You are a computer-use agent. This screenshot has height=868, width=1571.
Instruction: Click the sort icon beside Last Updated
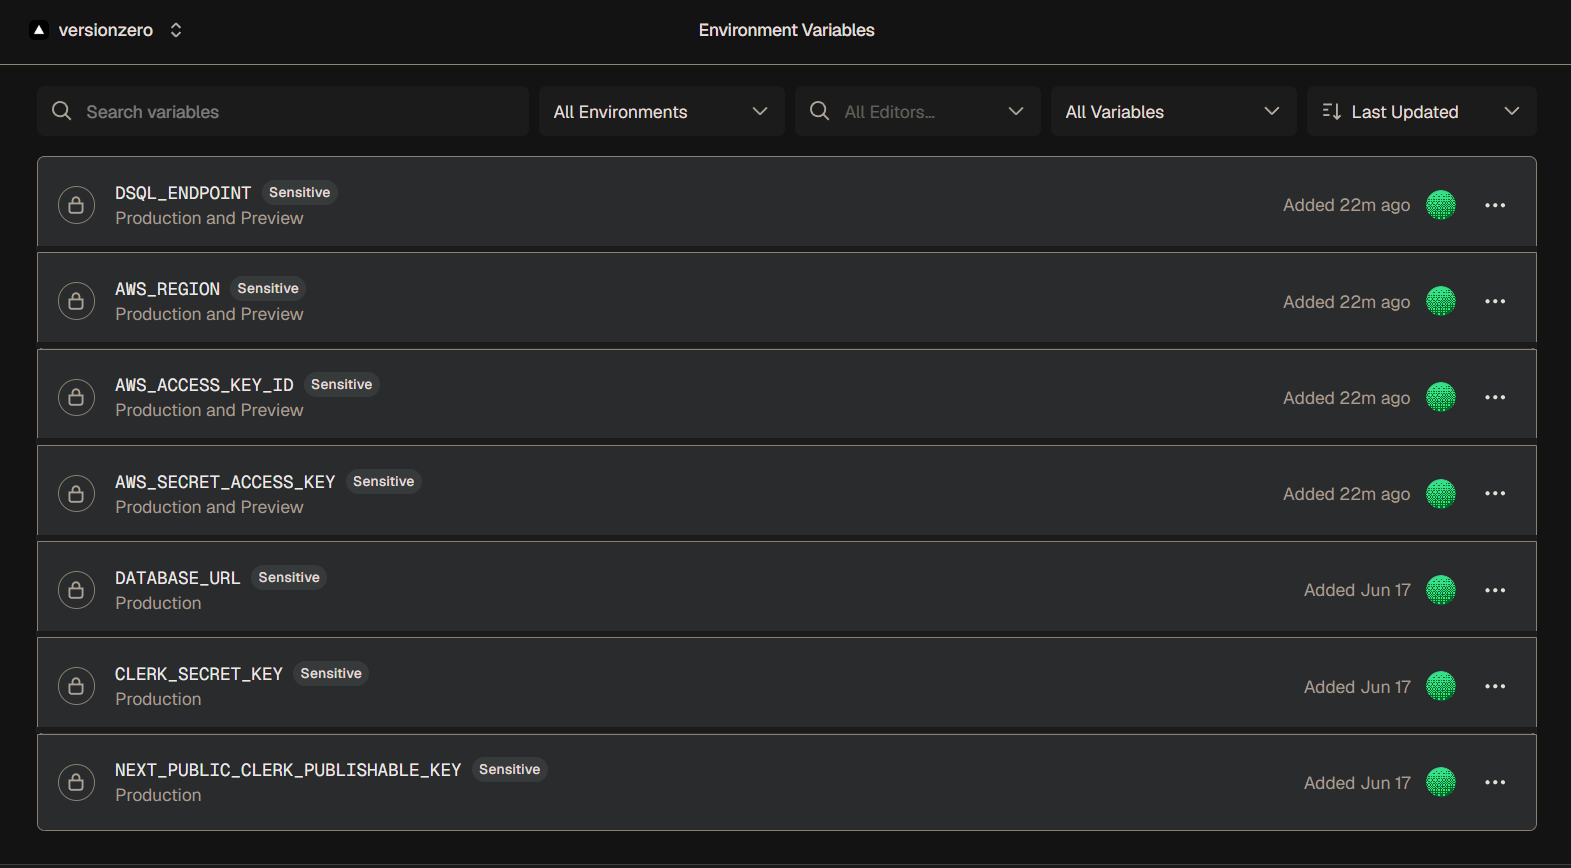(x=1332, y=111)
